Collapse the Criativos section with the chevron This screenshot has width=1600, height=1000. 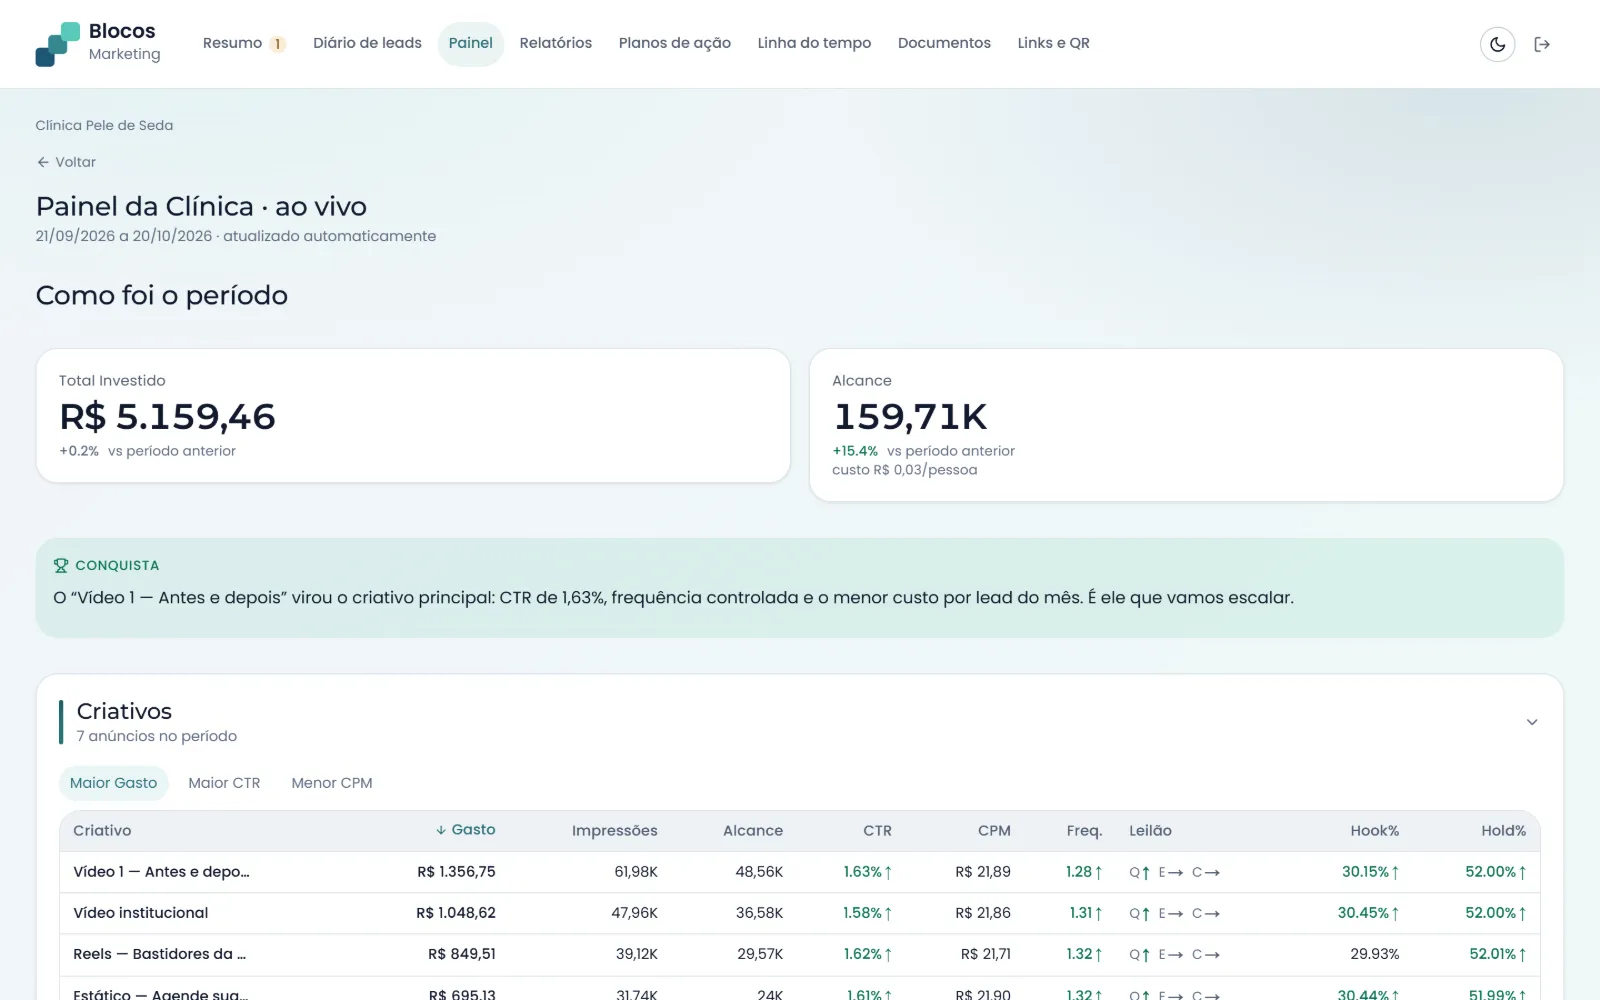point(1531,722)
